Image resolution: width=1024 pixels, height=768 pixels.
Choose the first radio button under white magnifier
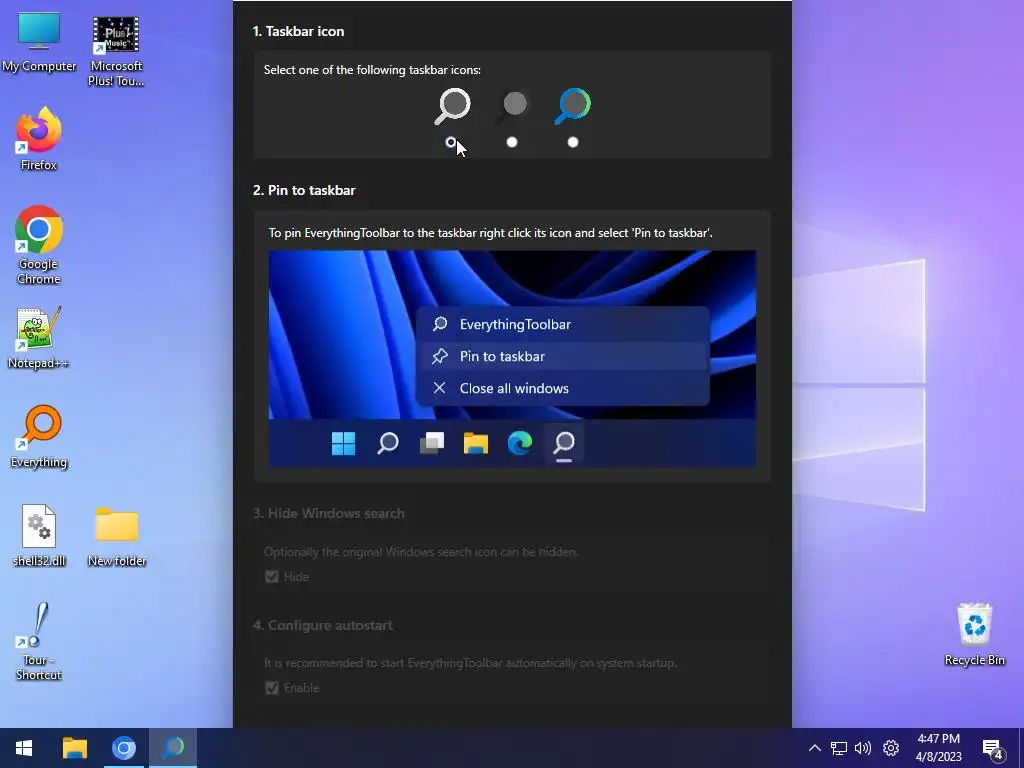451,142
